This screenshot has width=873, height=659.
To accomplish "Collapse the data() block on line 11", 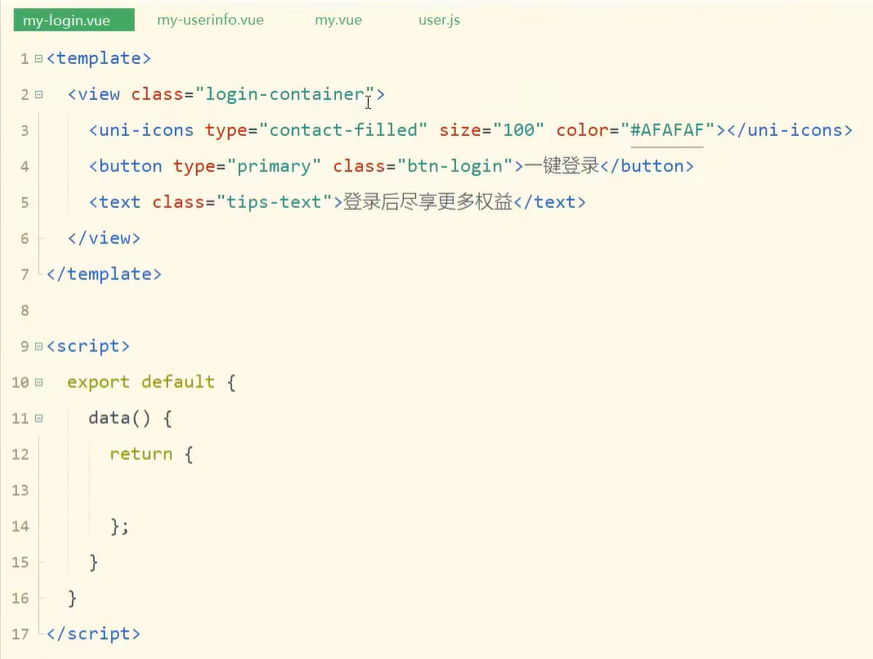I will pos(38,418).
